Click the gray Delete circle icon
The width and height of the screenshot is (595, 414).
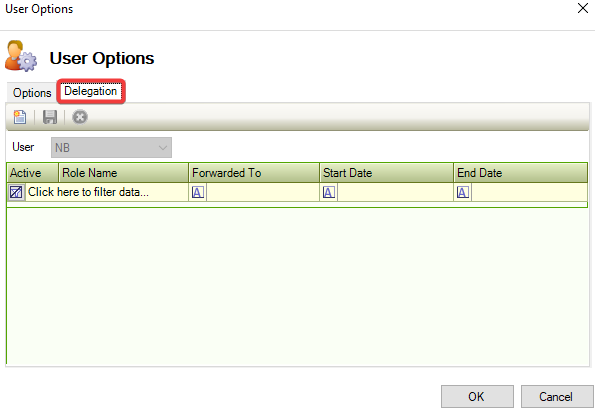80,117
